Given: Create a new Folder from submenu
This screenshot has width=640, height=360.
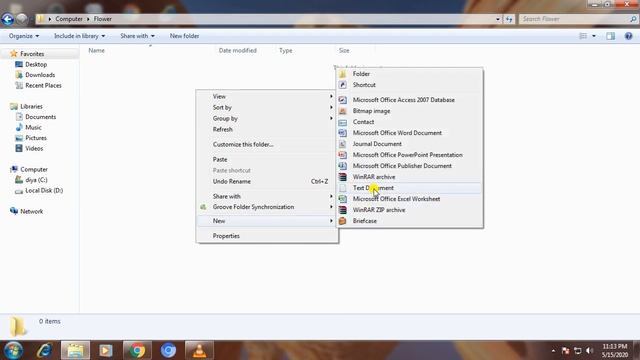Looking at the screenshot, I should pos(409,74).
